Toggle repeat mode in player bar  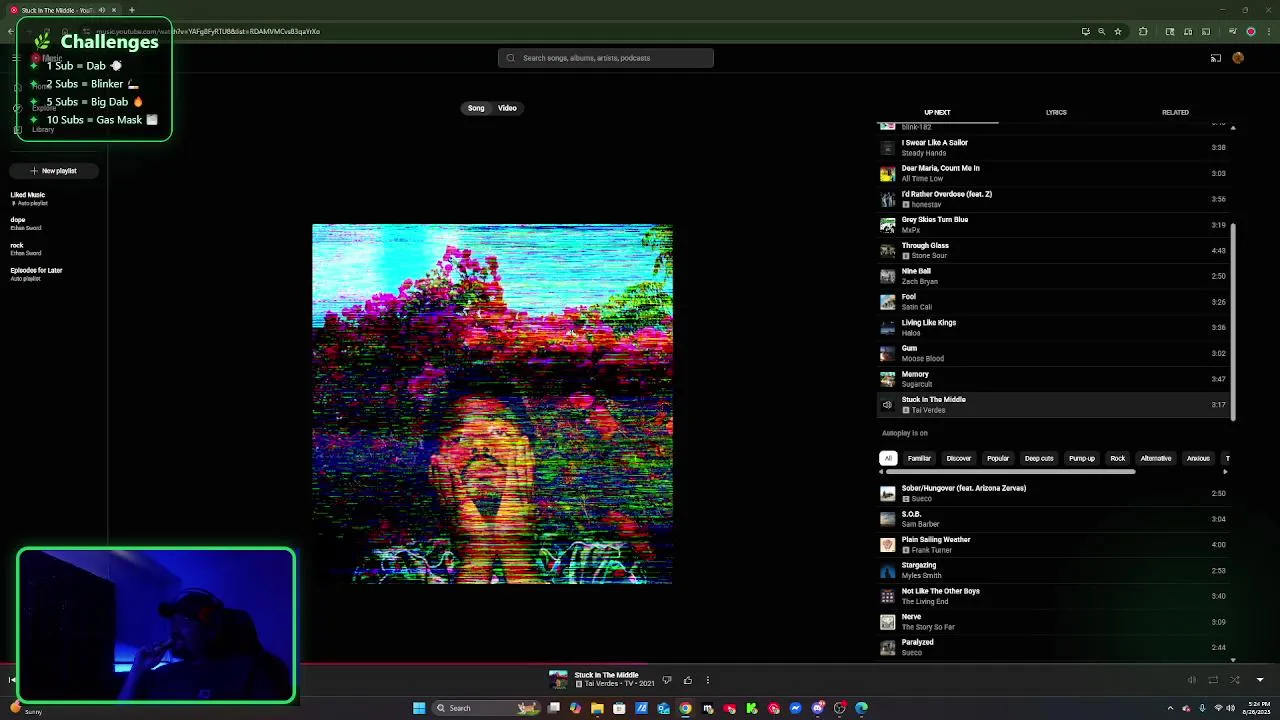click(x=1213, y=680)
